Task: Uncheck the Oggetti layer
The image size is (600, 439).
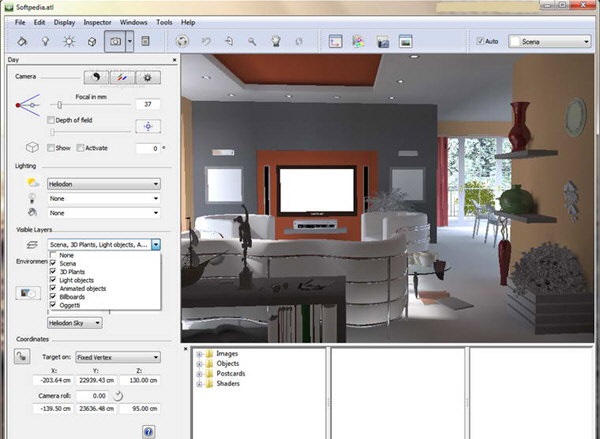Action: click(53, 305)
